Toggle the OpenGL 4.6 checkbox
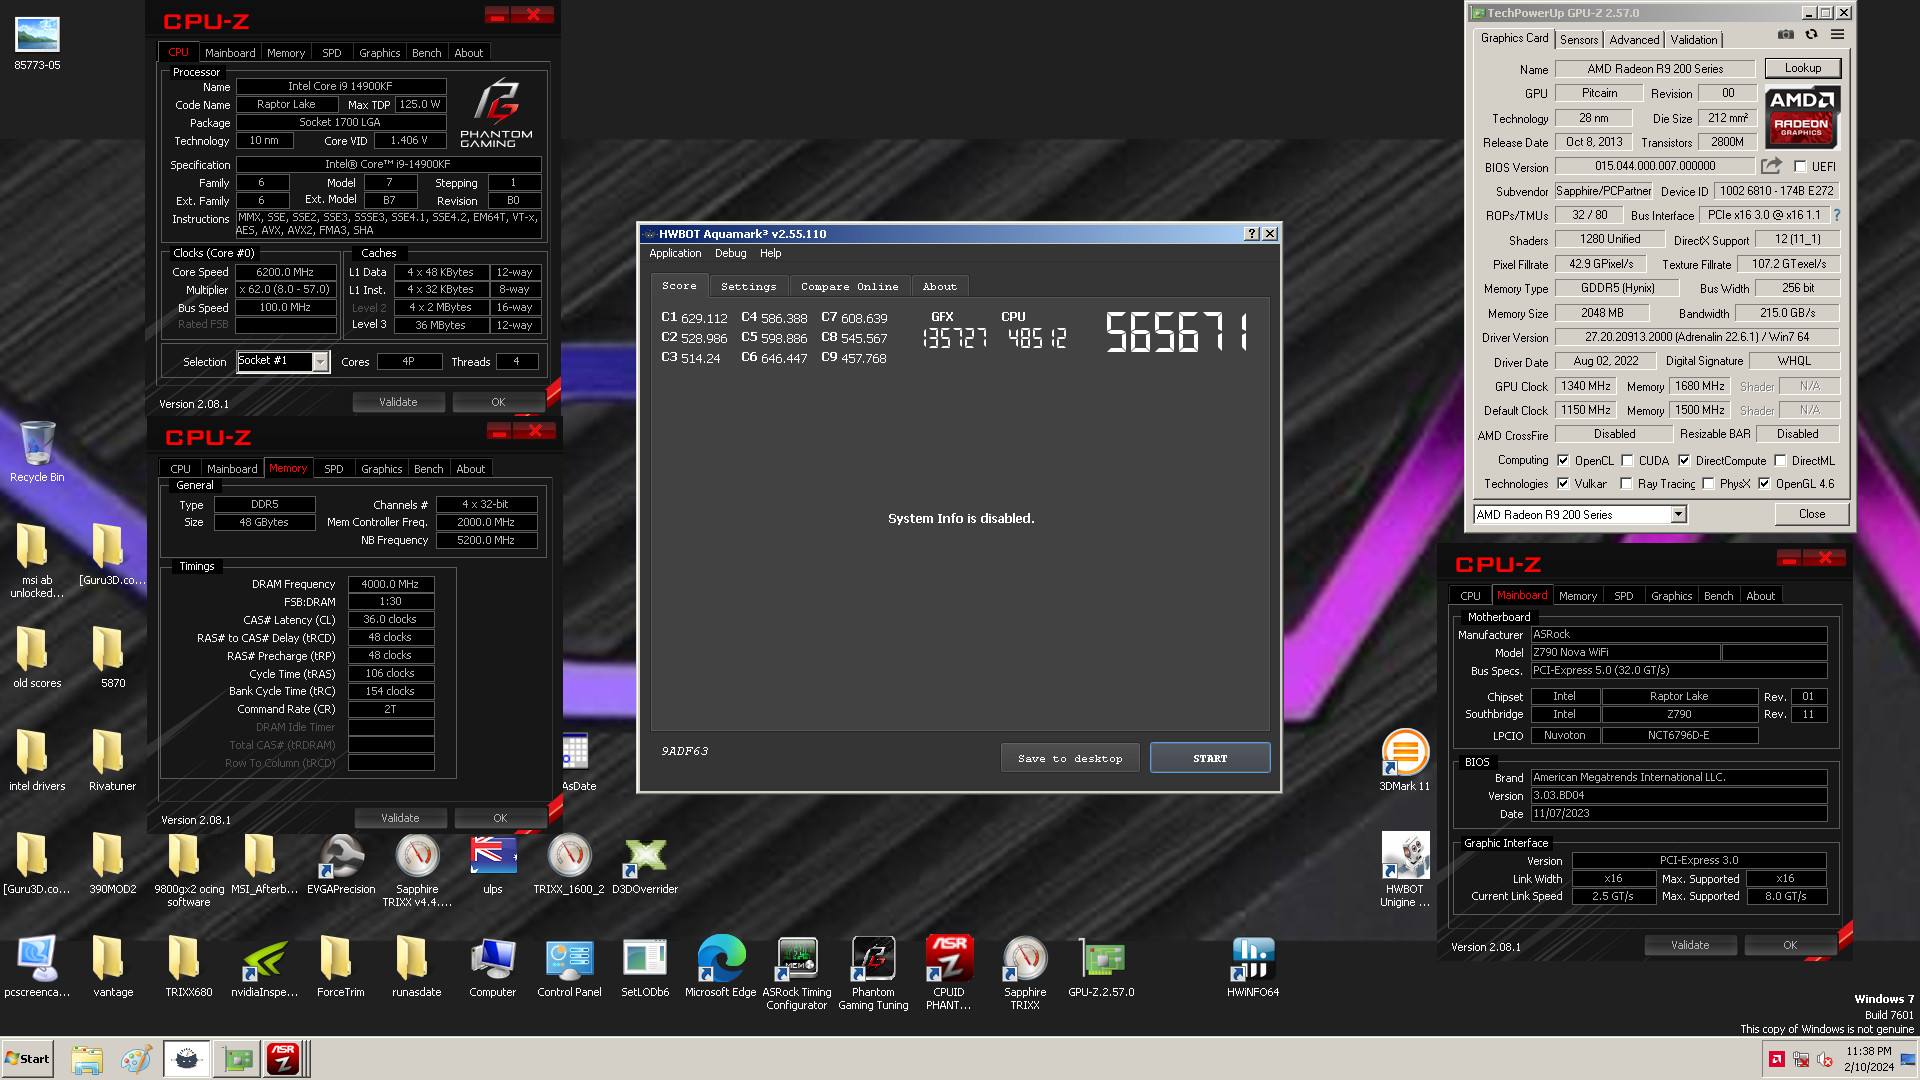Image resolution: width=1920 pixels, height=1080 pixels. [x=1764, y=484]
